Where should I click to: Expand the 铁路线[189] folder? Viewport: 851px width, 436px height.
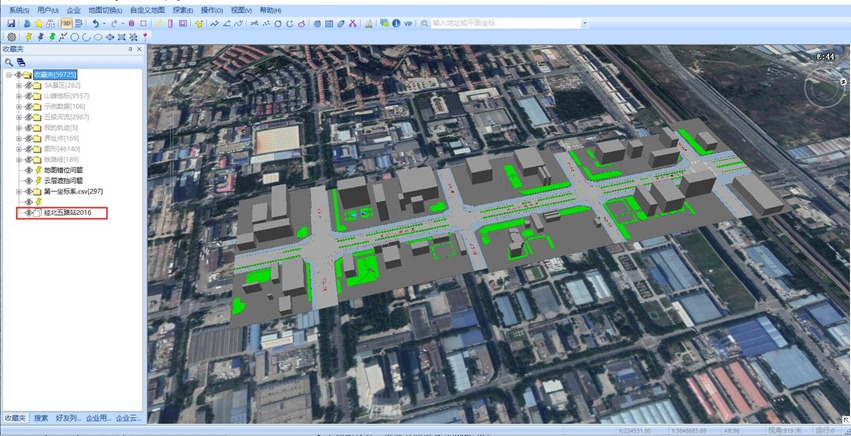click(18, 159)
